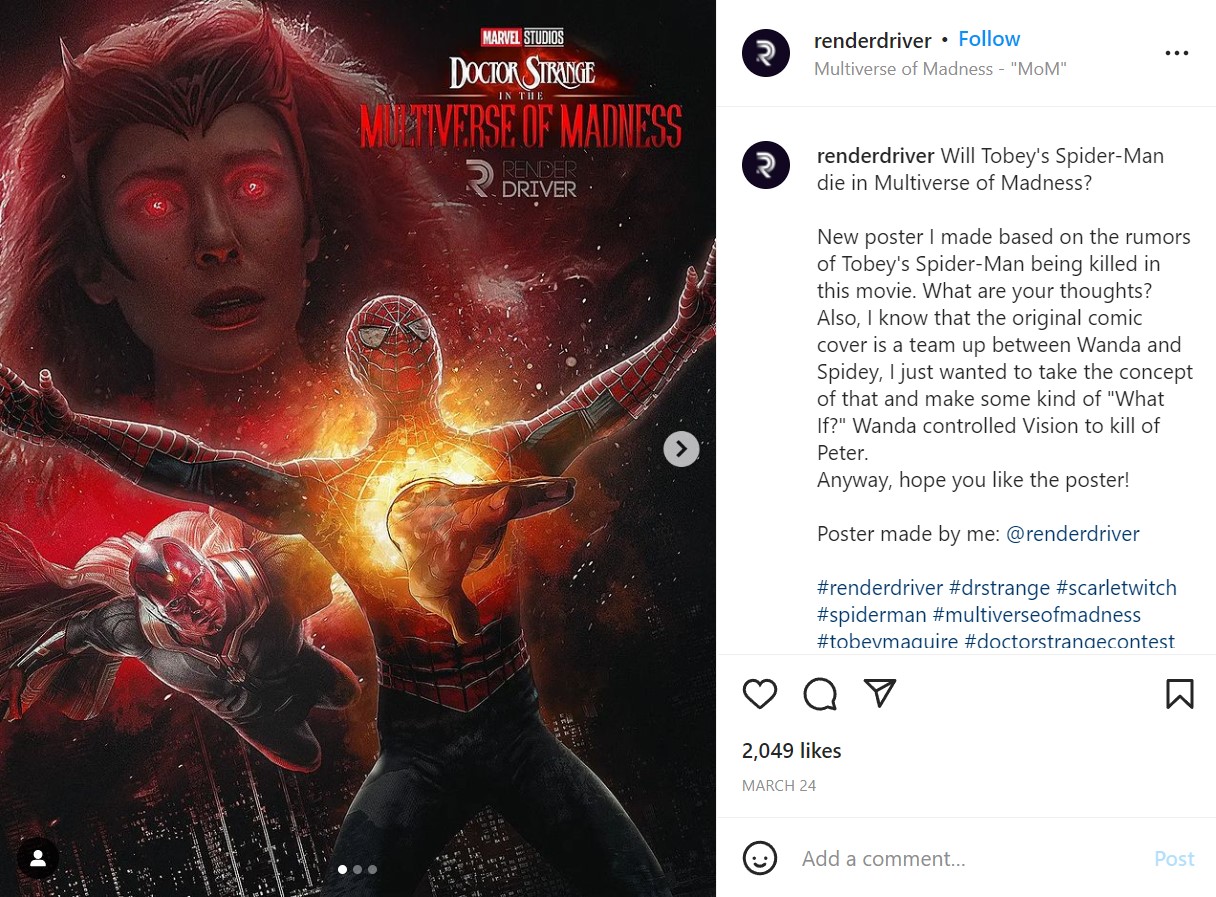Click the Post comment button
Image resolution: width=1216 pixels, height=897 pixels.
tap(1174, 859)
